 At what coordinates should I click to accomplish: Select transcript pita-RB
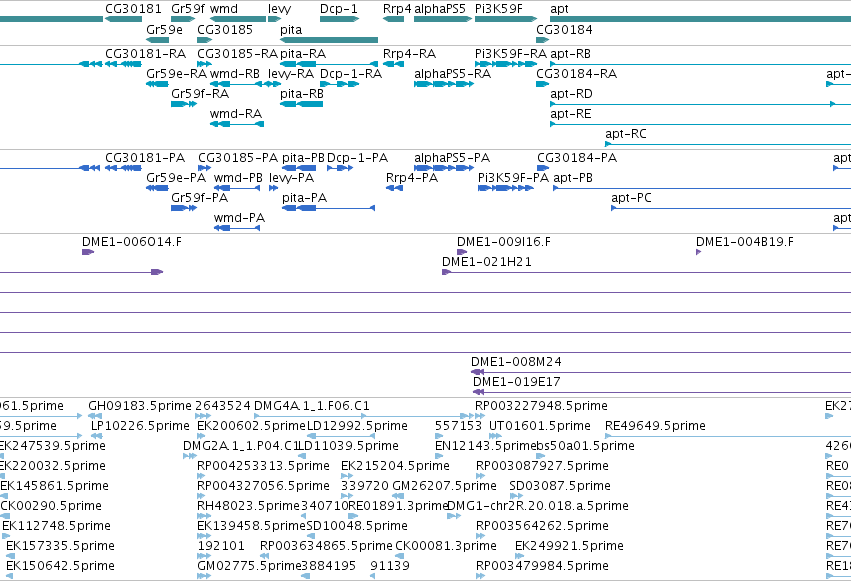[x=302, y=94]
